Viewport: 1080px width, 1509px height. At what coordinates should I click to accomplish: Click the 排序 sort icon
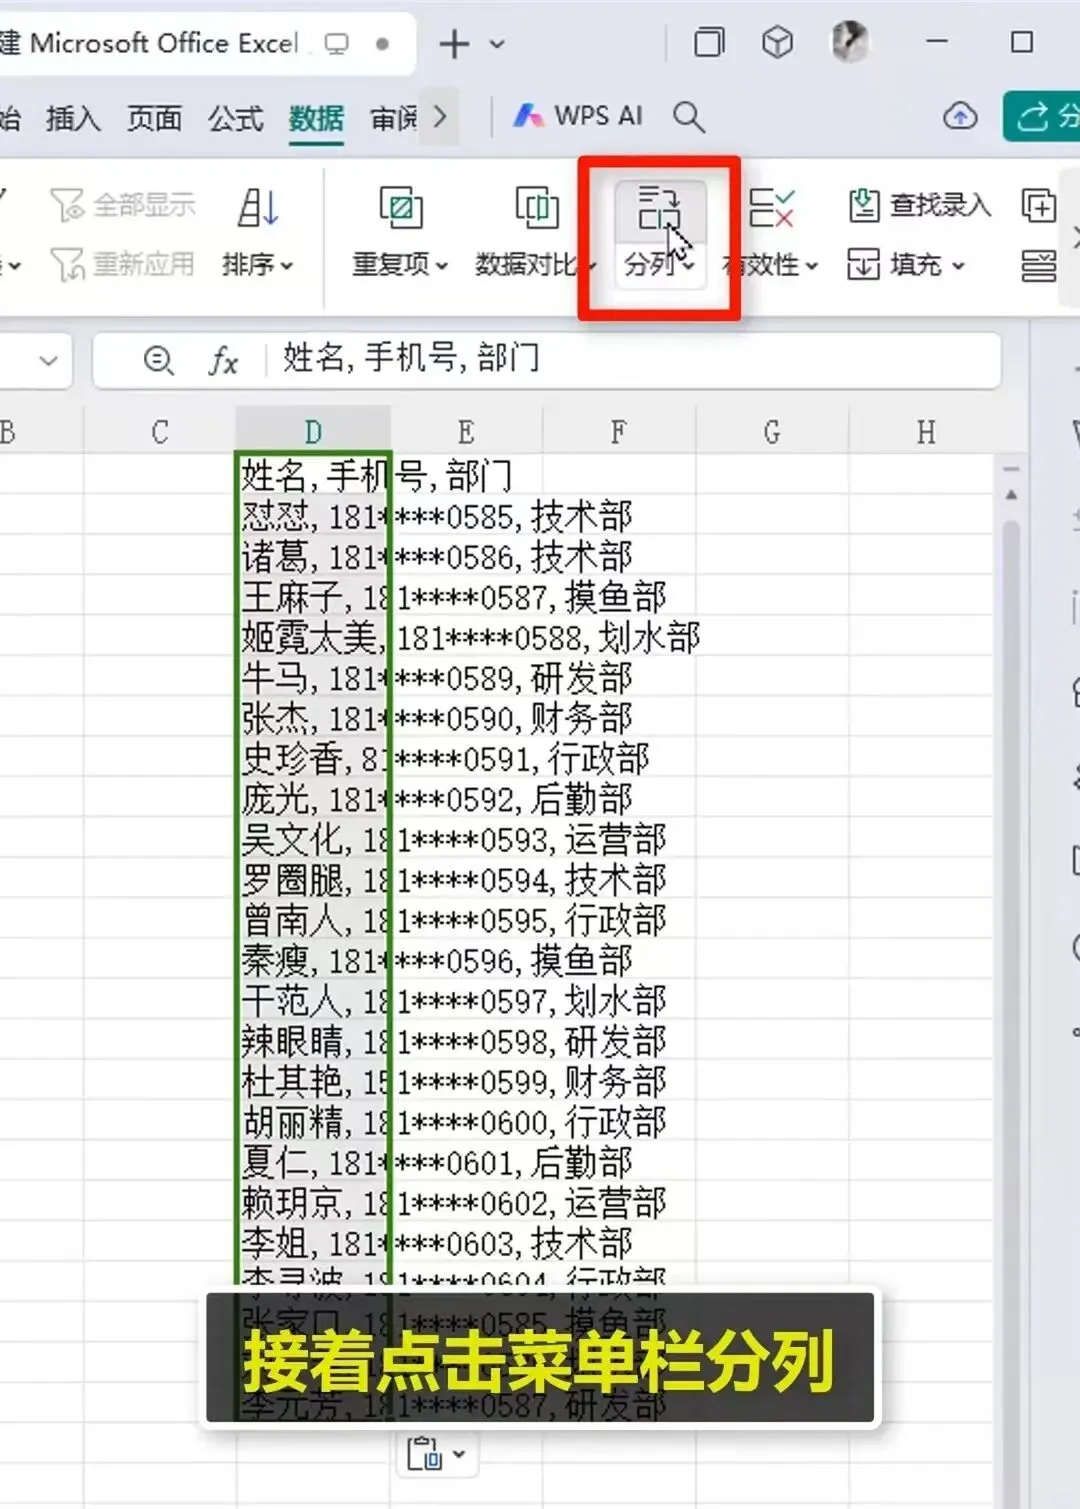[x=257, y=208]
